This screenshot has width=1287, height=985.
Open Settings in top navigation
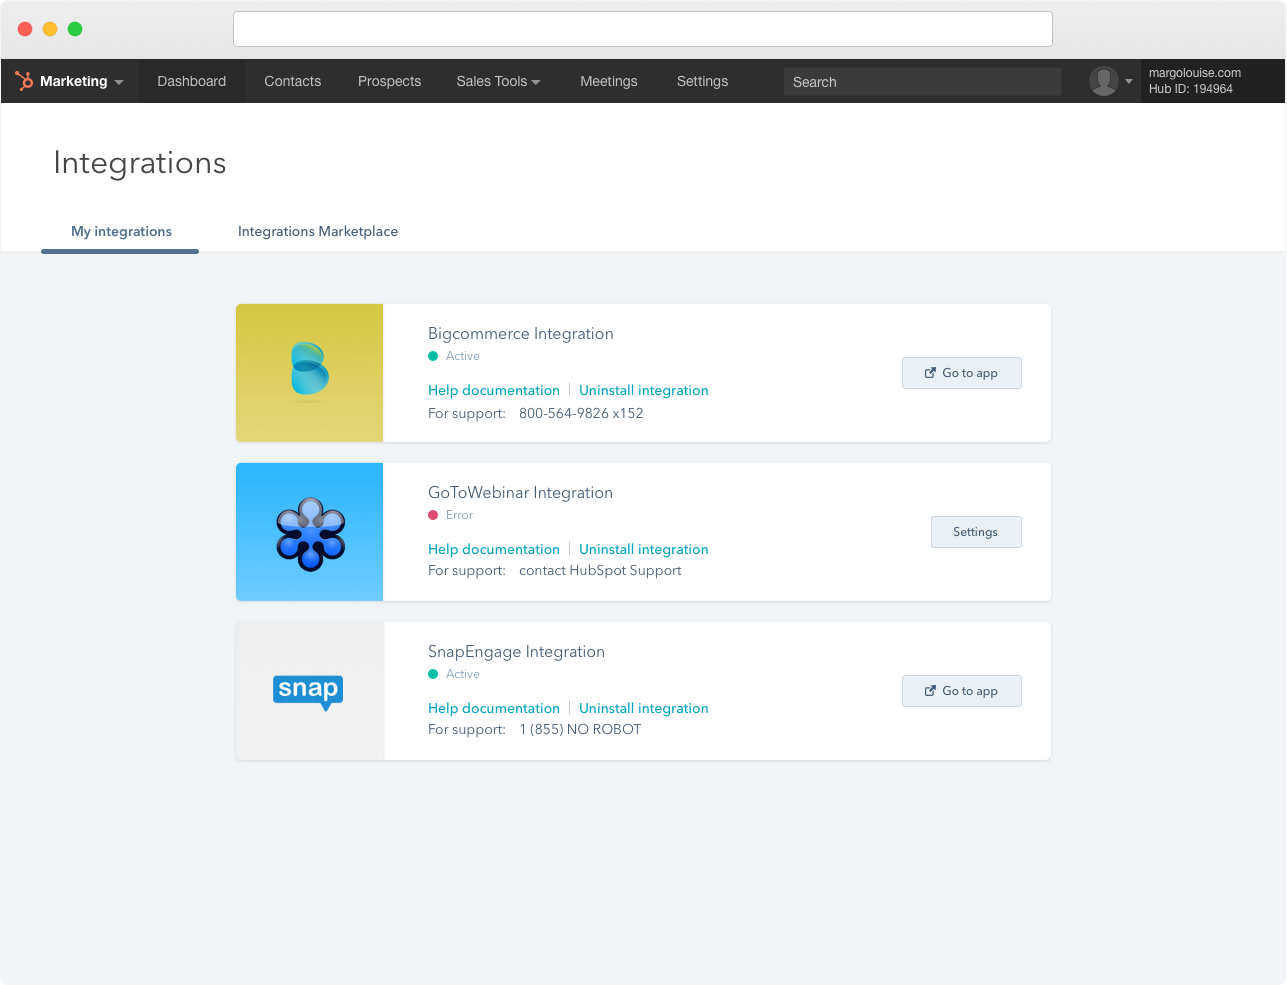pos(702,81)
